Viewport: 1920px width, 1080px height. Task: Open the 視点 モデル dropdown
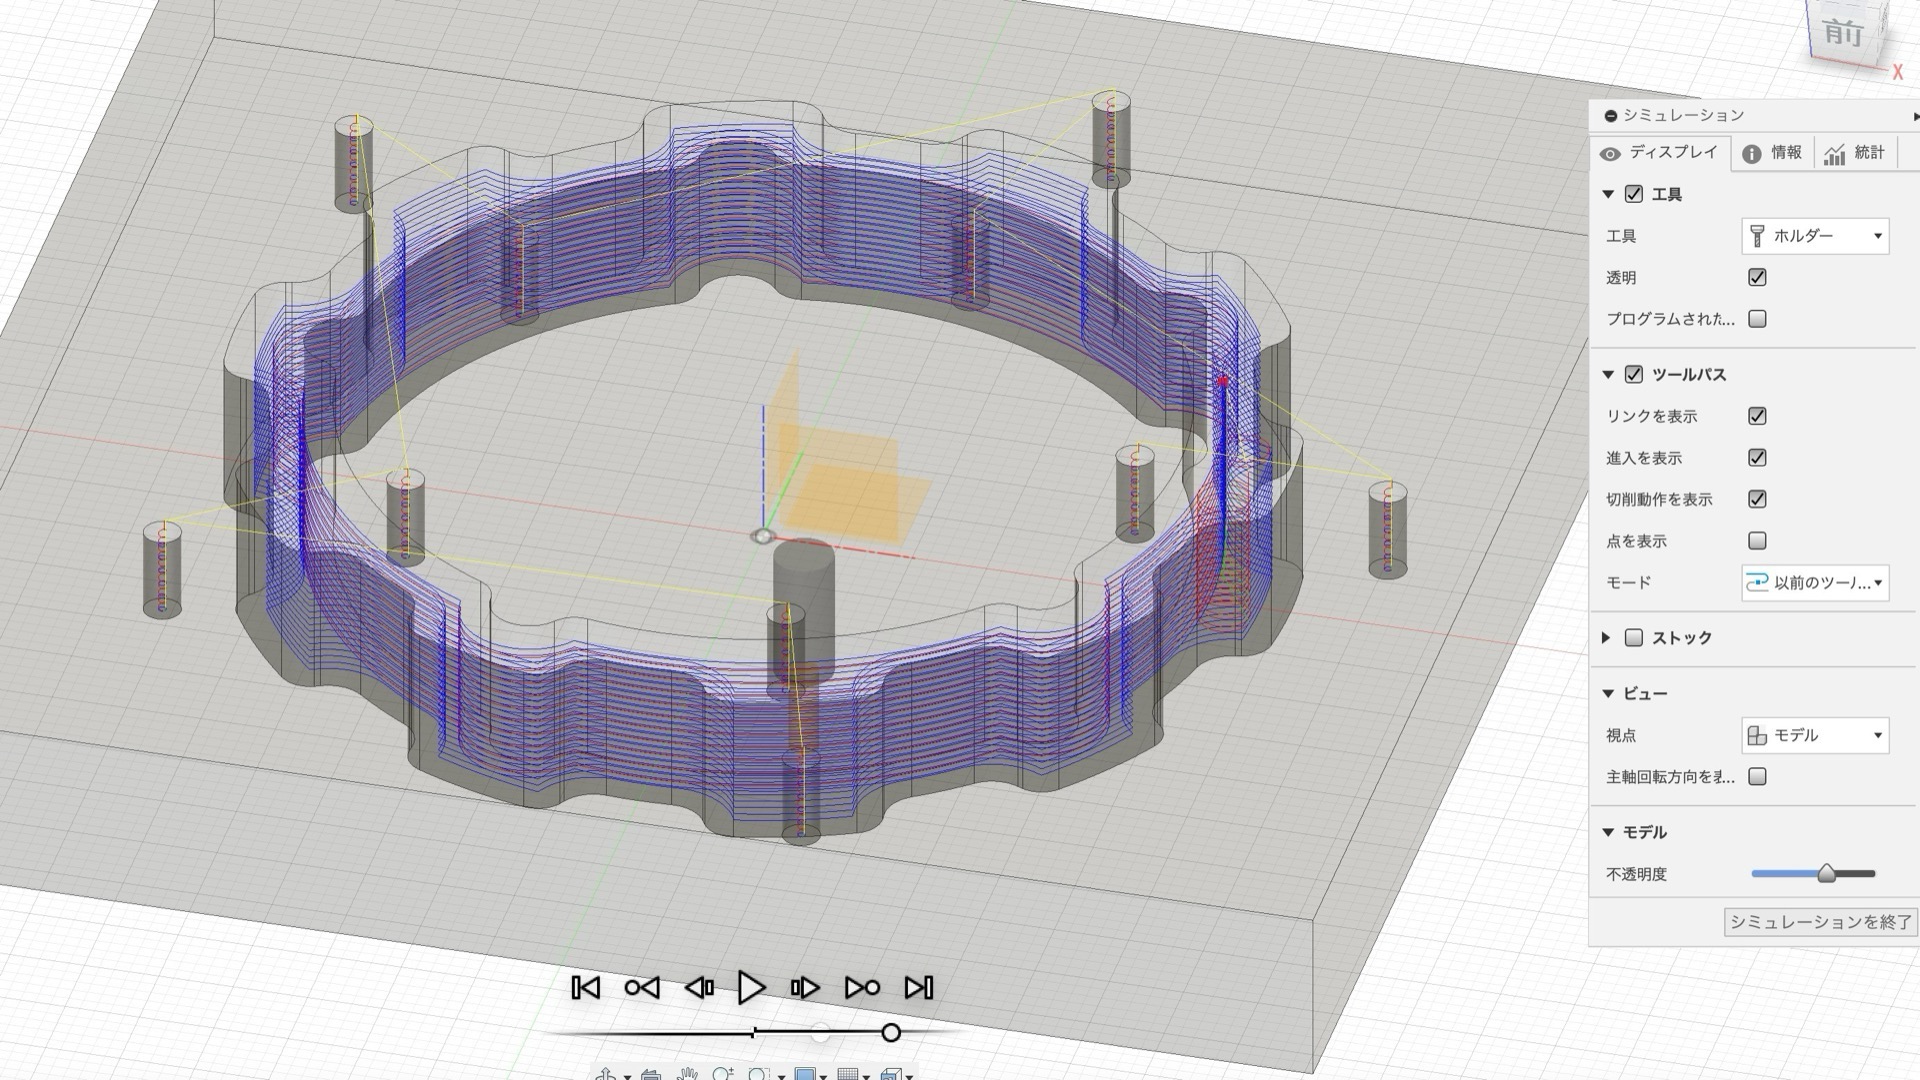[1815, 735]
